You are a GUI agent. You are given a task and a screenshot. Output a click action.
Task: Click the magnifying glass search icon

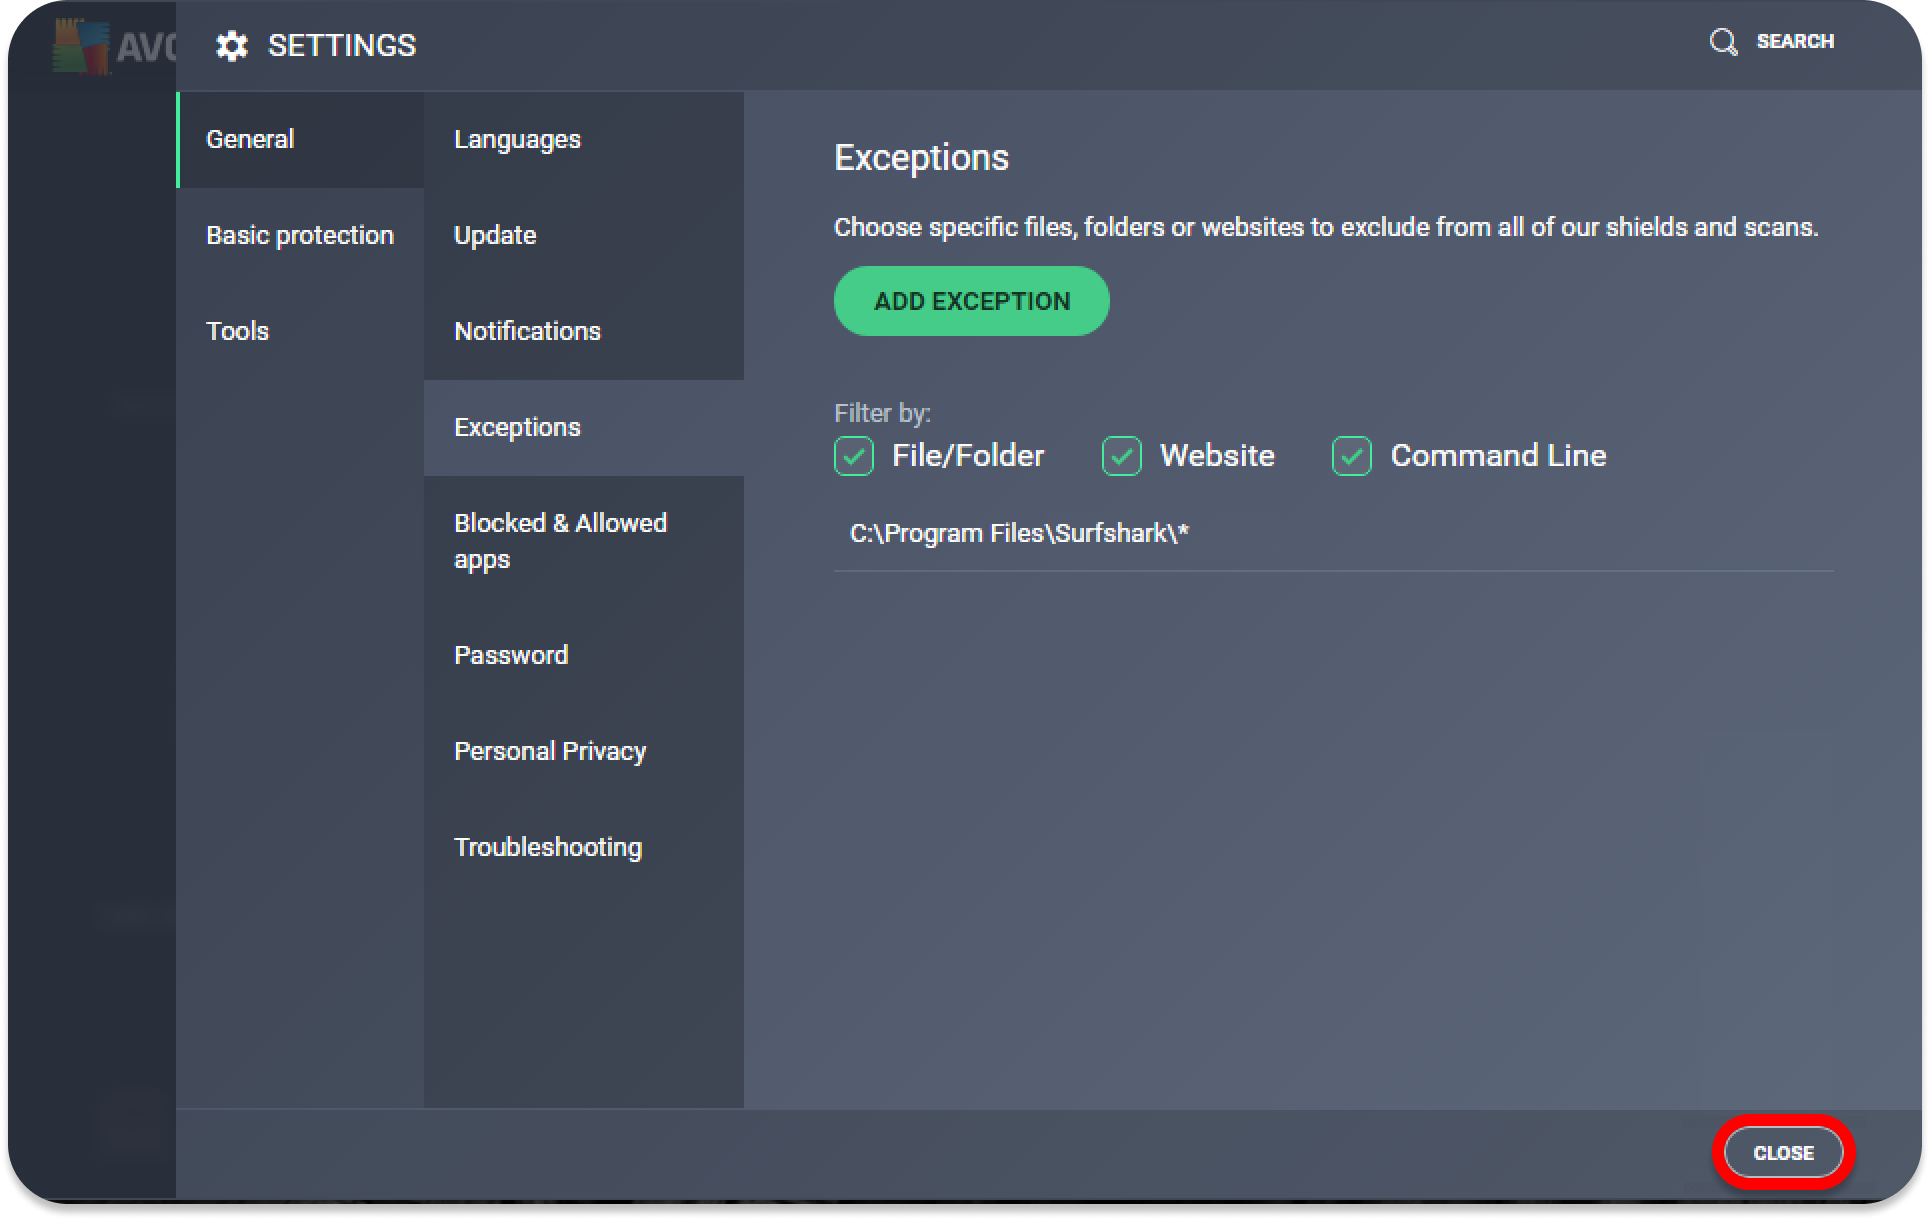pyautogui.click(x=1723, y=42)
